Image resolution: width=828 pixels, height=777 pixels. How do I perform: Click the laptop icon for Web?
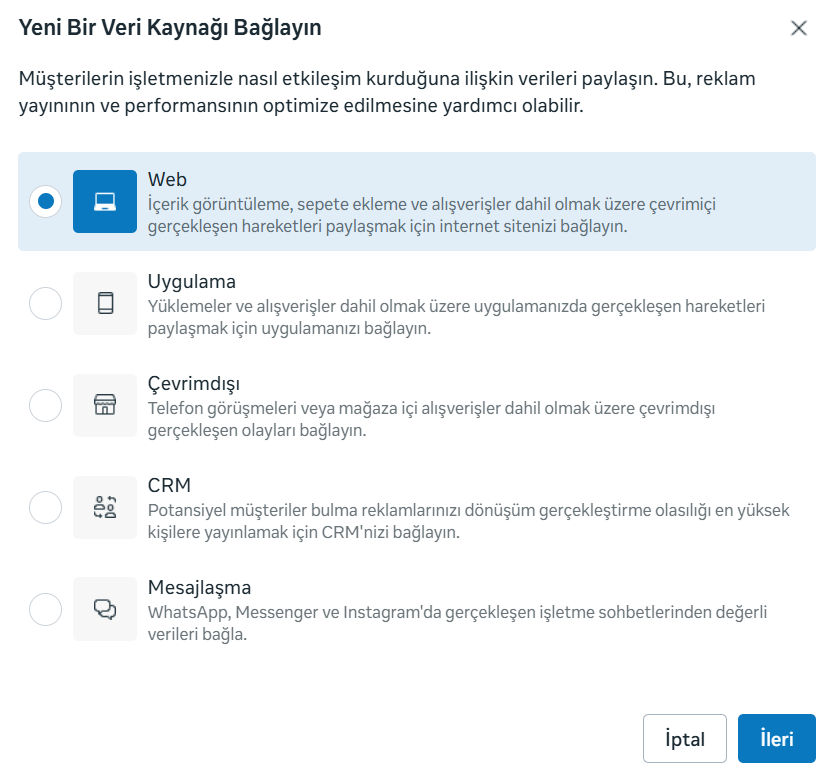pos(105,201)
